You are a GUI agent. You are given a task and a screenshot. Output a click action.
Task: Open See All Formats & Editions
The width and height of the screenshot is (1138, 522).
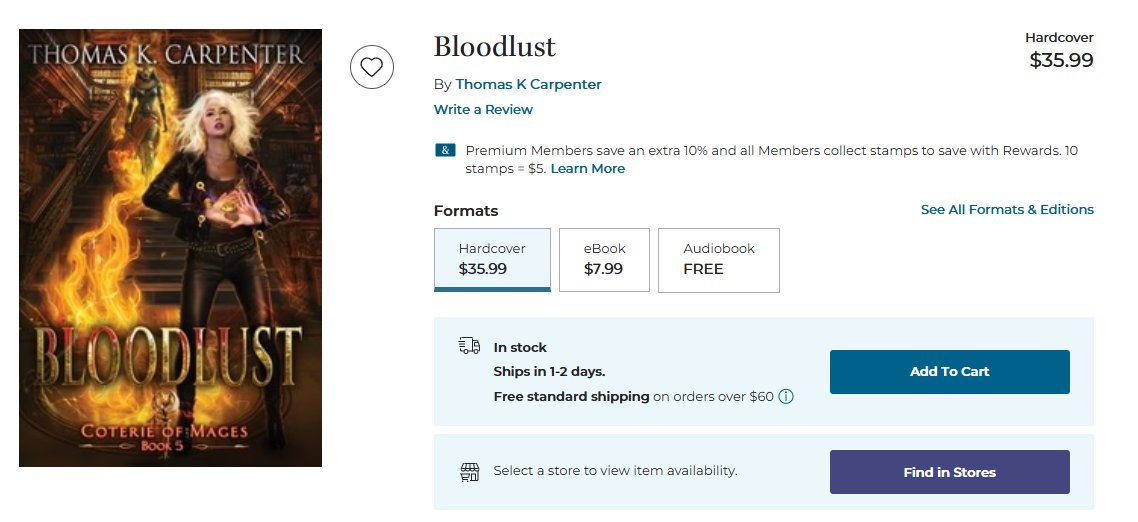[1007, 209]
